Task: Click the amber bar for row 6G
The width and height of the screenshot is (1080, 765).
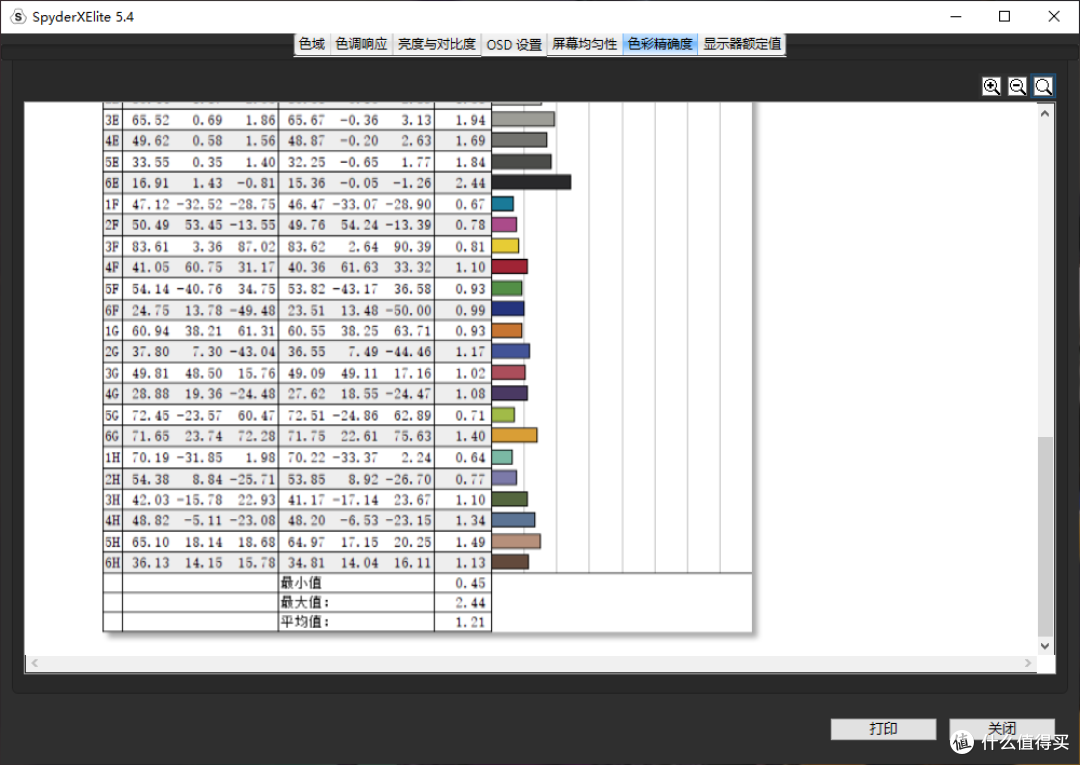Action: 515,435
